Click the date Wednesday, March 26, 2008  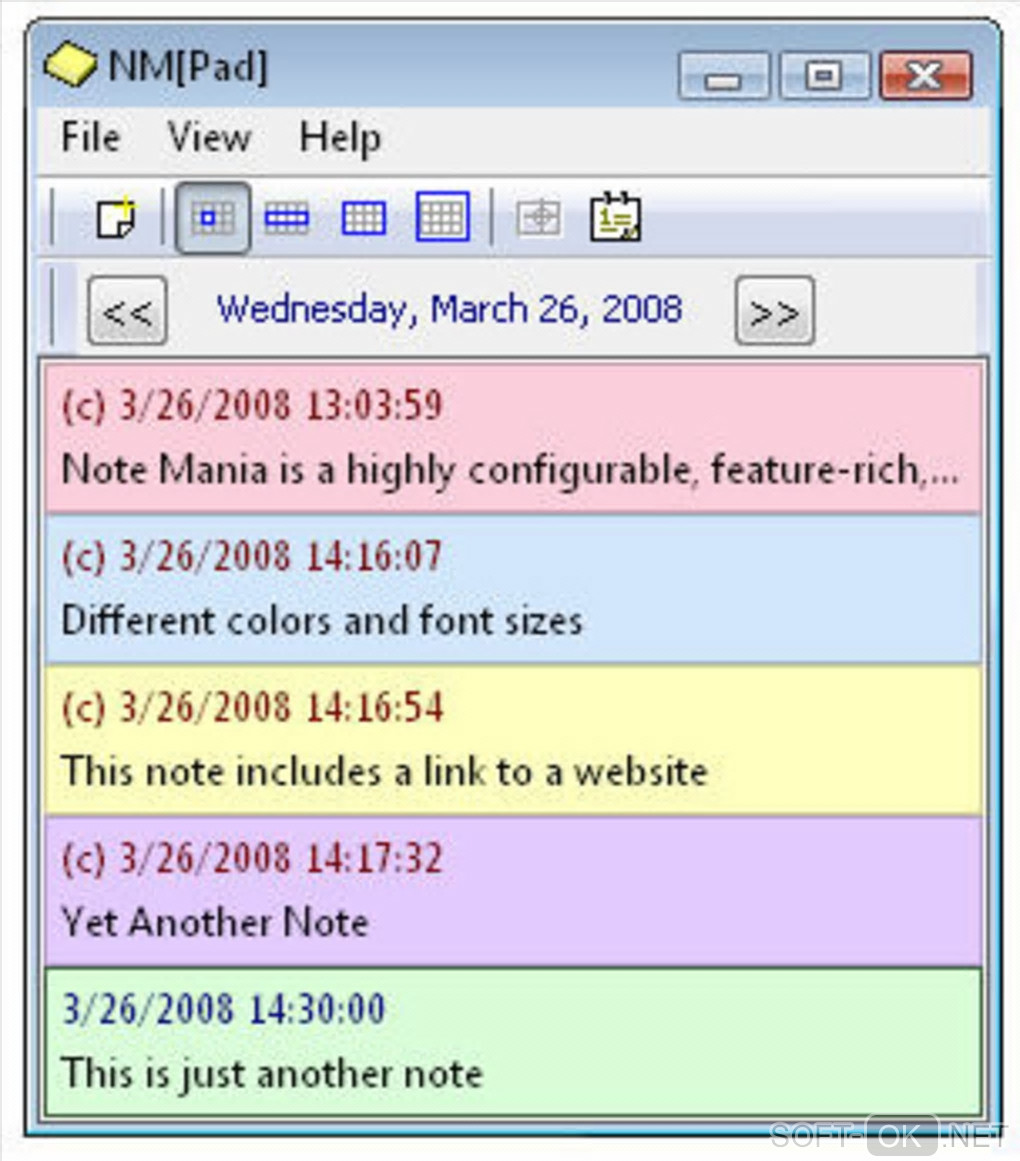pos(449,310)
